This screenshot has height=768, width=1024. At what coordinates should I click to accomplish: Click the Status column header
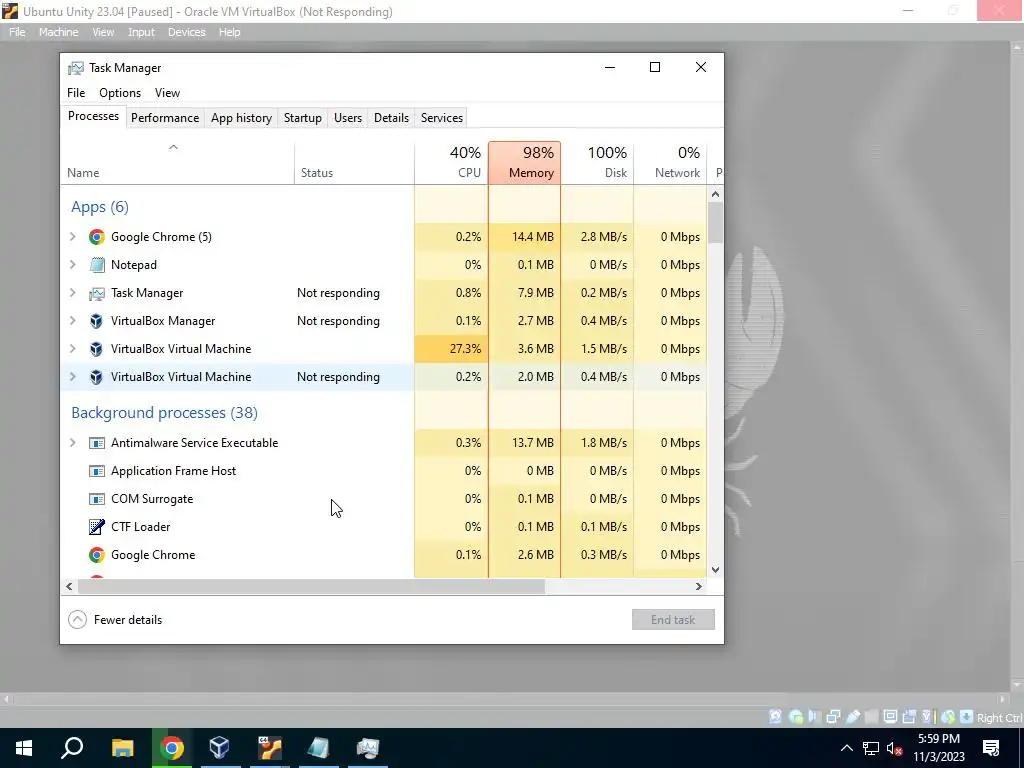coord(354,163)
